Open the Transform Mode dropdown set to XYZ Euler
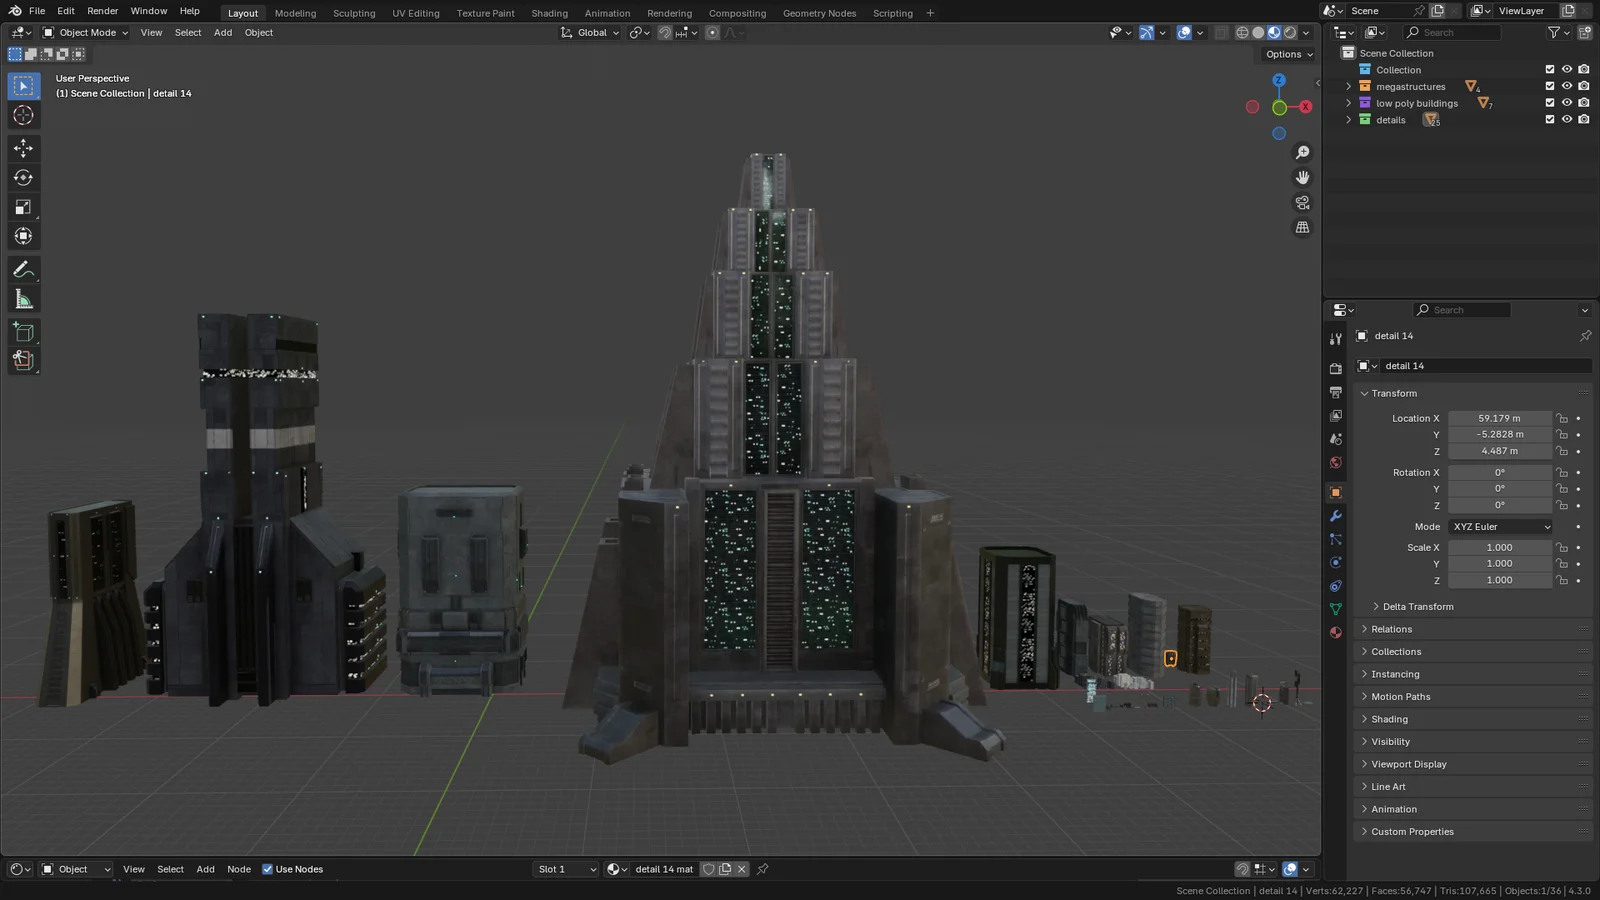The height and width of the screenshot is (900, 1600). point(1500,526)
